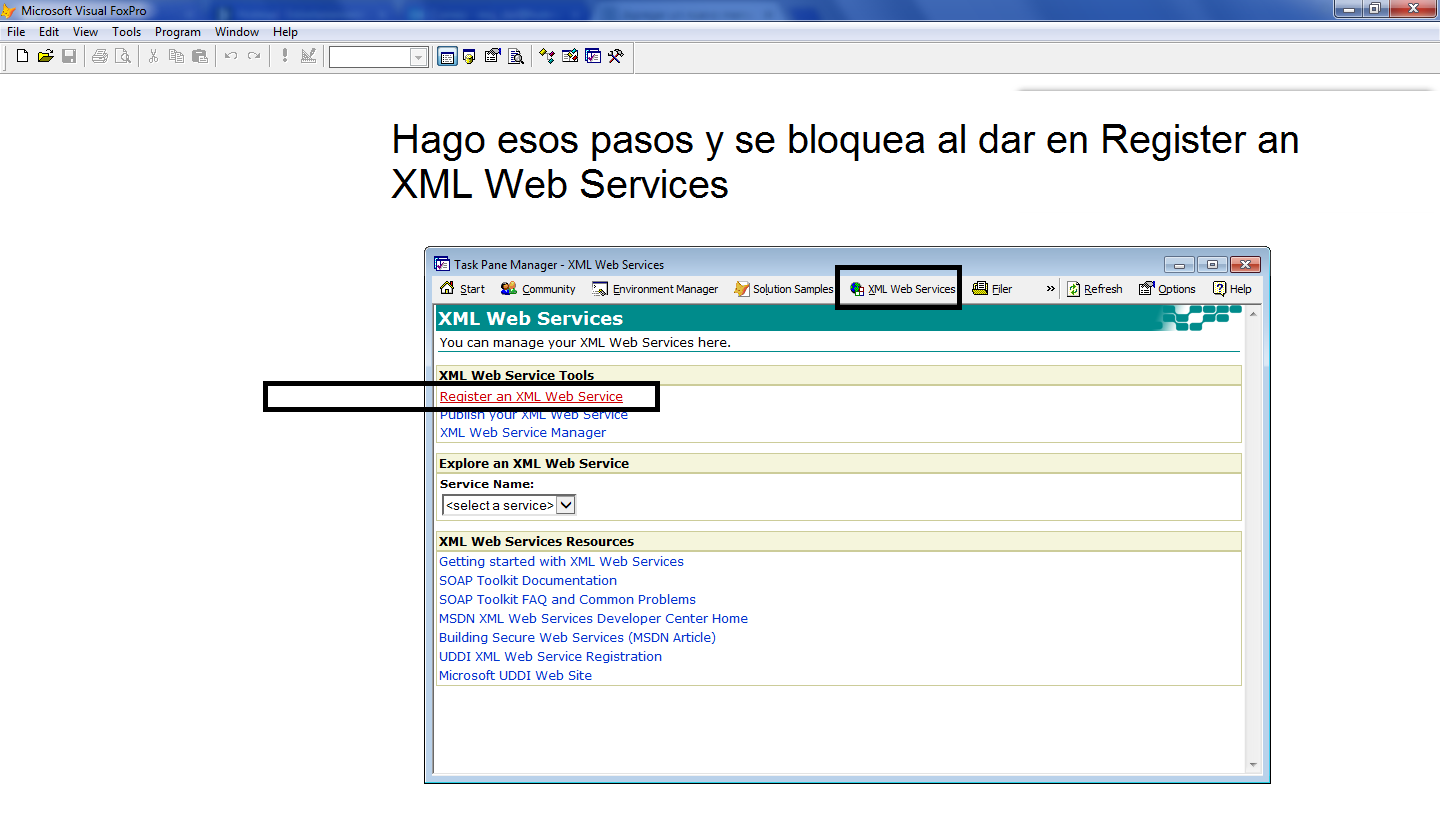Click the Paste clipboard icon

point(200,57)
